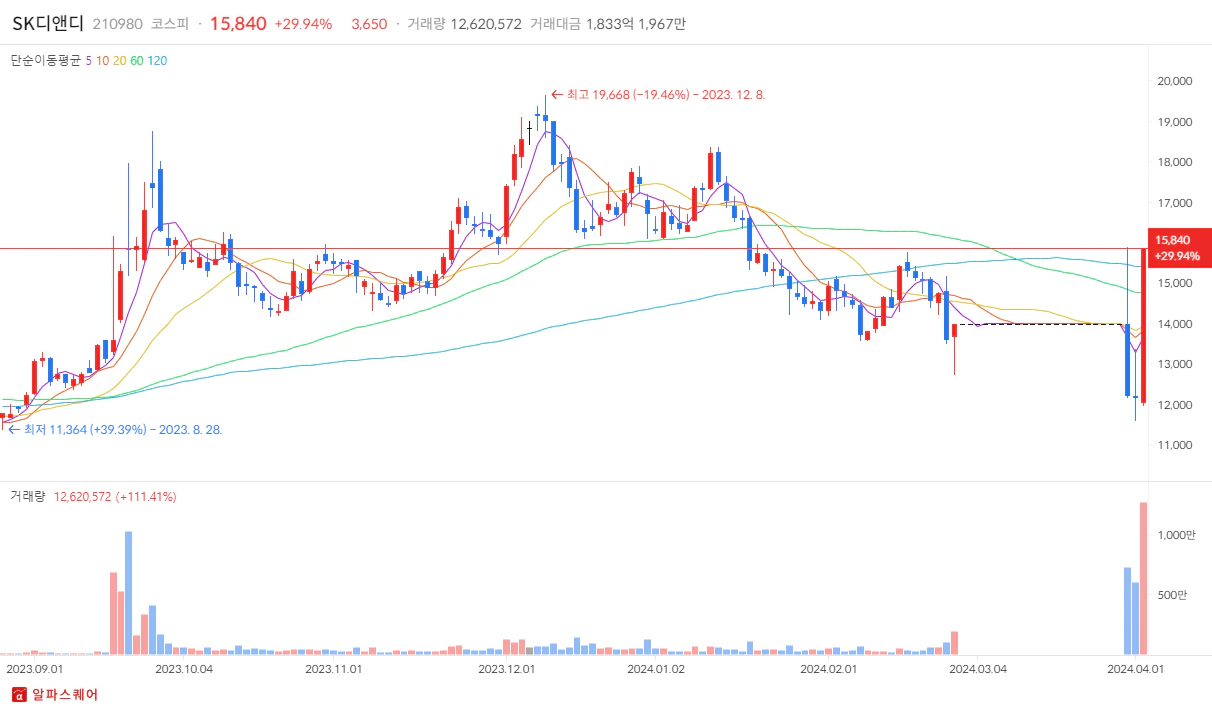Click the 500만 volume axis label

(x=1171, y=596)
